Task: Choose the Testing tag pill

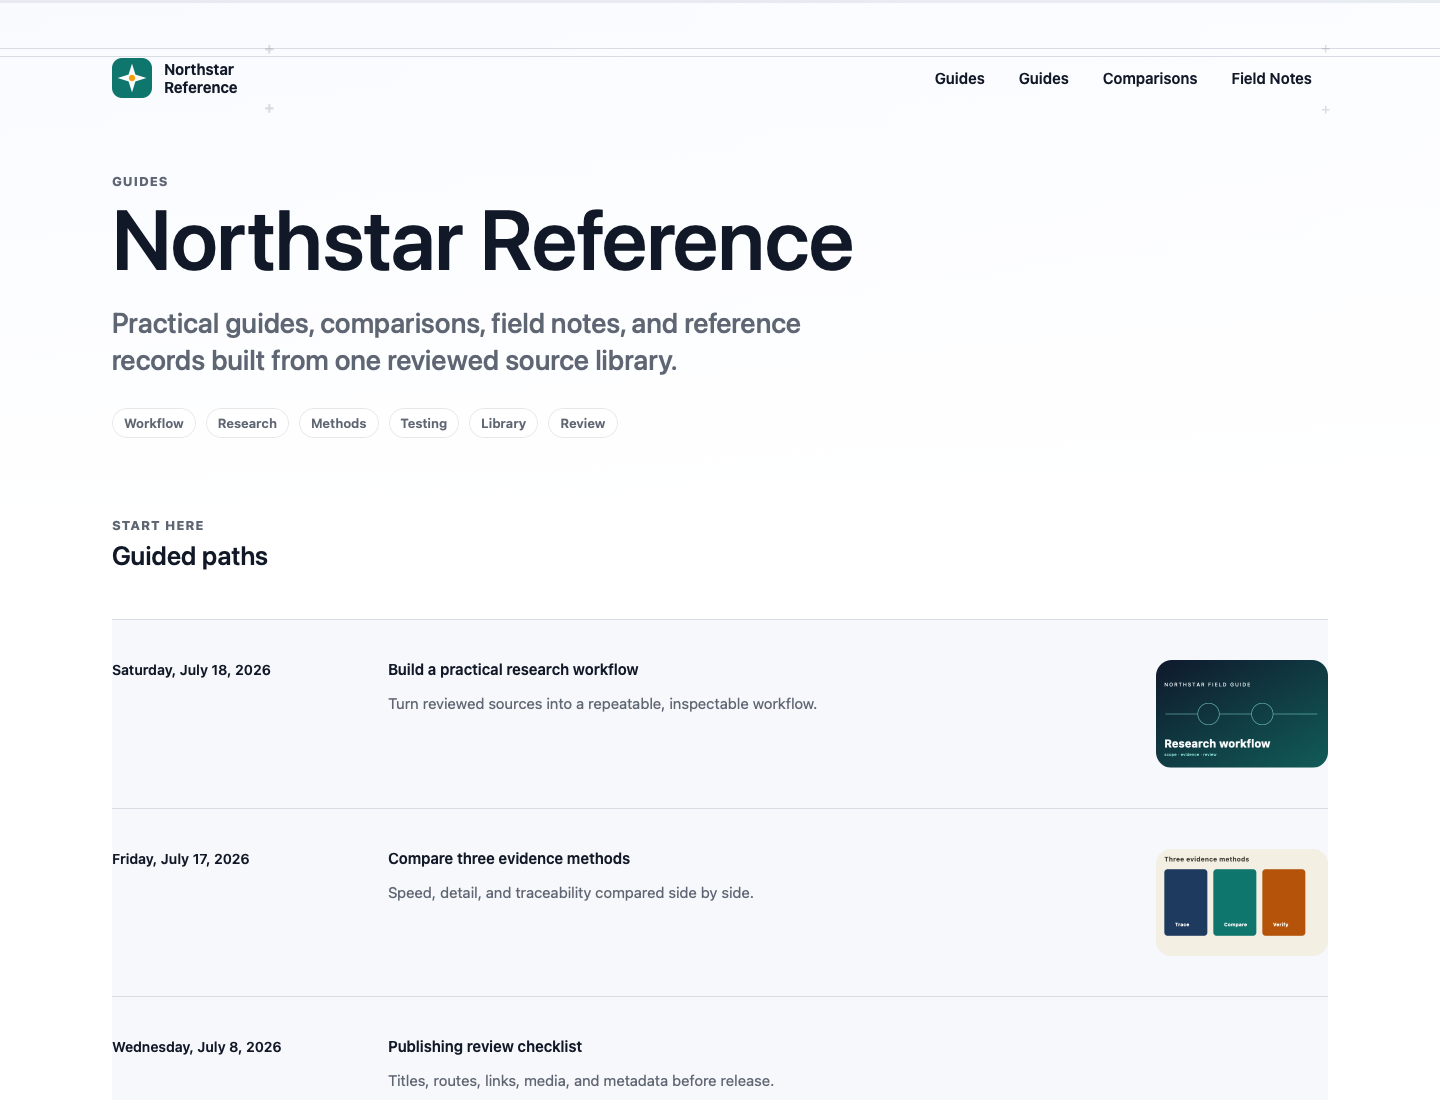Action: pos(424,423)
